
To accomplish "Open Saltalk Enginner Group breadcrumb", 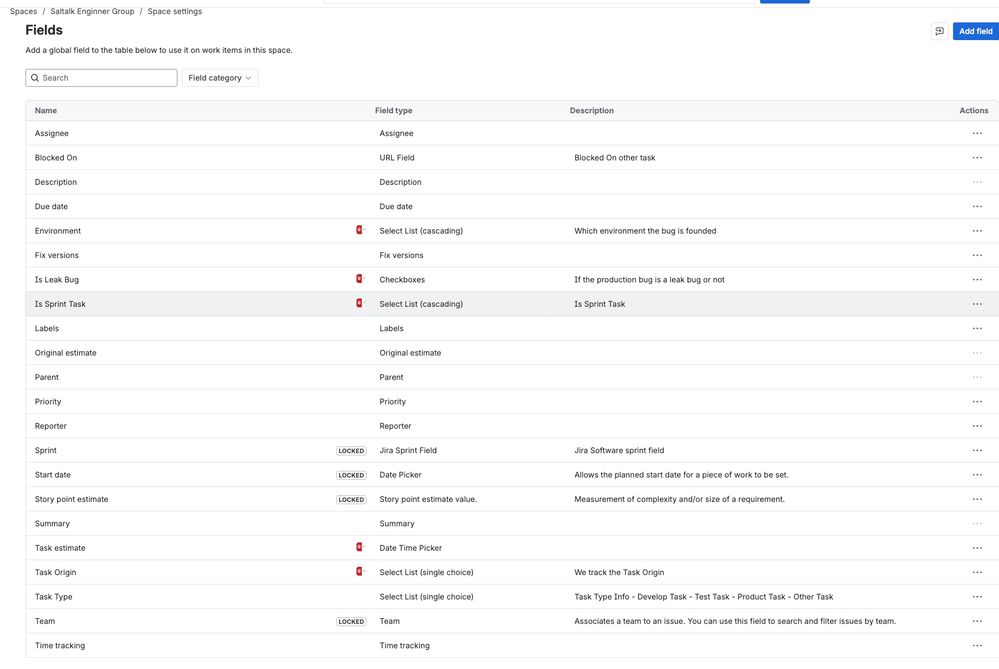I will 92,11.
